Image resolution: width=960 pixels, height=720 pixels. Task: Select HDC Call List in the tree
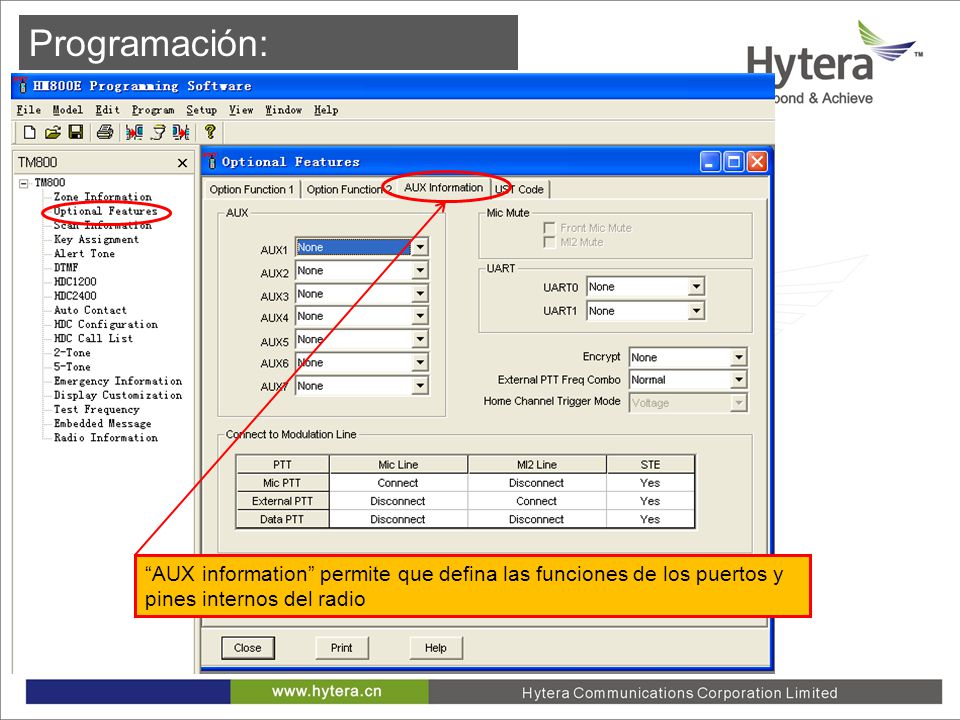[93, 339]
